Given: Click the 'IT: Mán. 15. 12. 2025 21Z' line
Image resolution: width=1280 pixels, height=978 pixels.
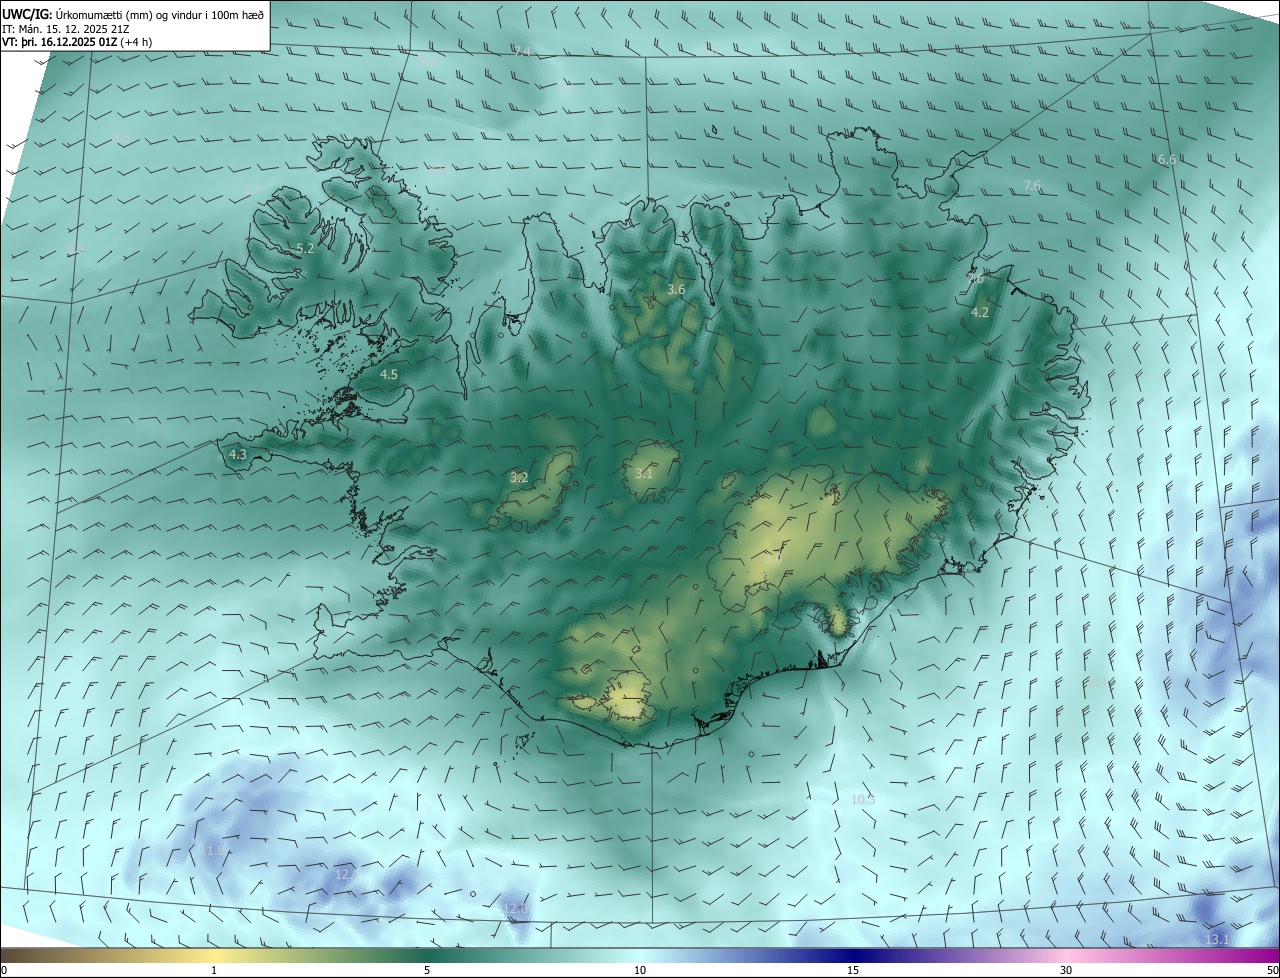Looking at the screenshot, I should pyautogui.click(x=65, y=29).
